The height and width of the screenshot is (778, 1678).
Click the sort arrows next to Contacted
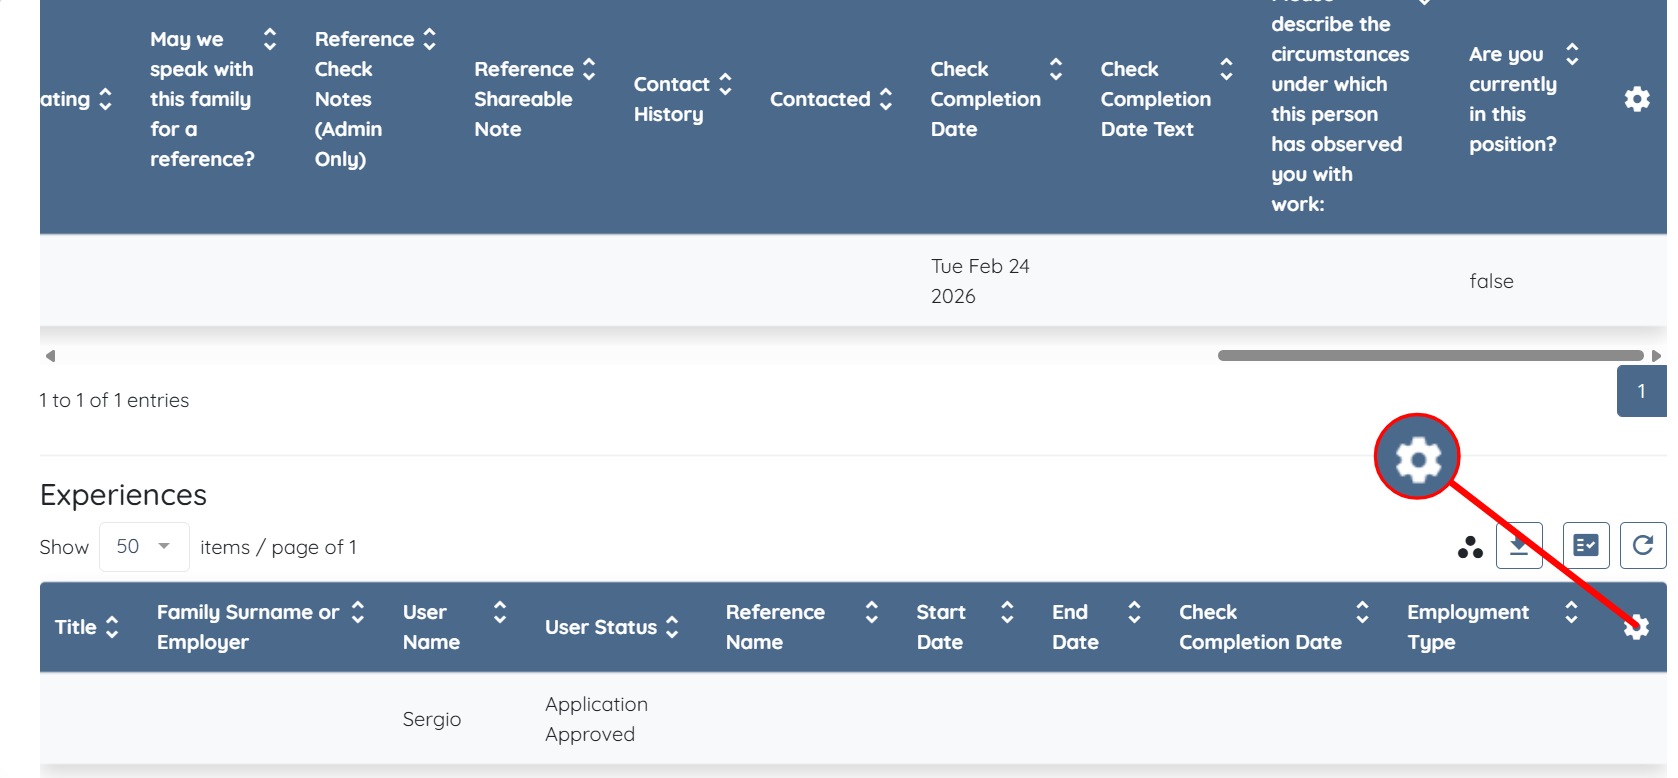click(886, 99)
